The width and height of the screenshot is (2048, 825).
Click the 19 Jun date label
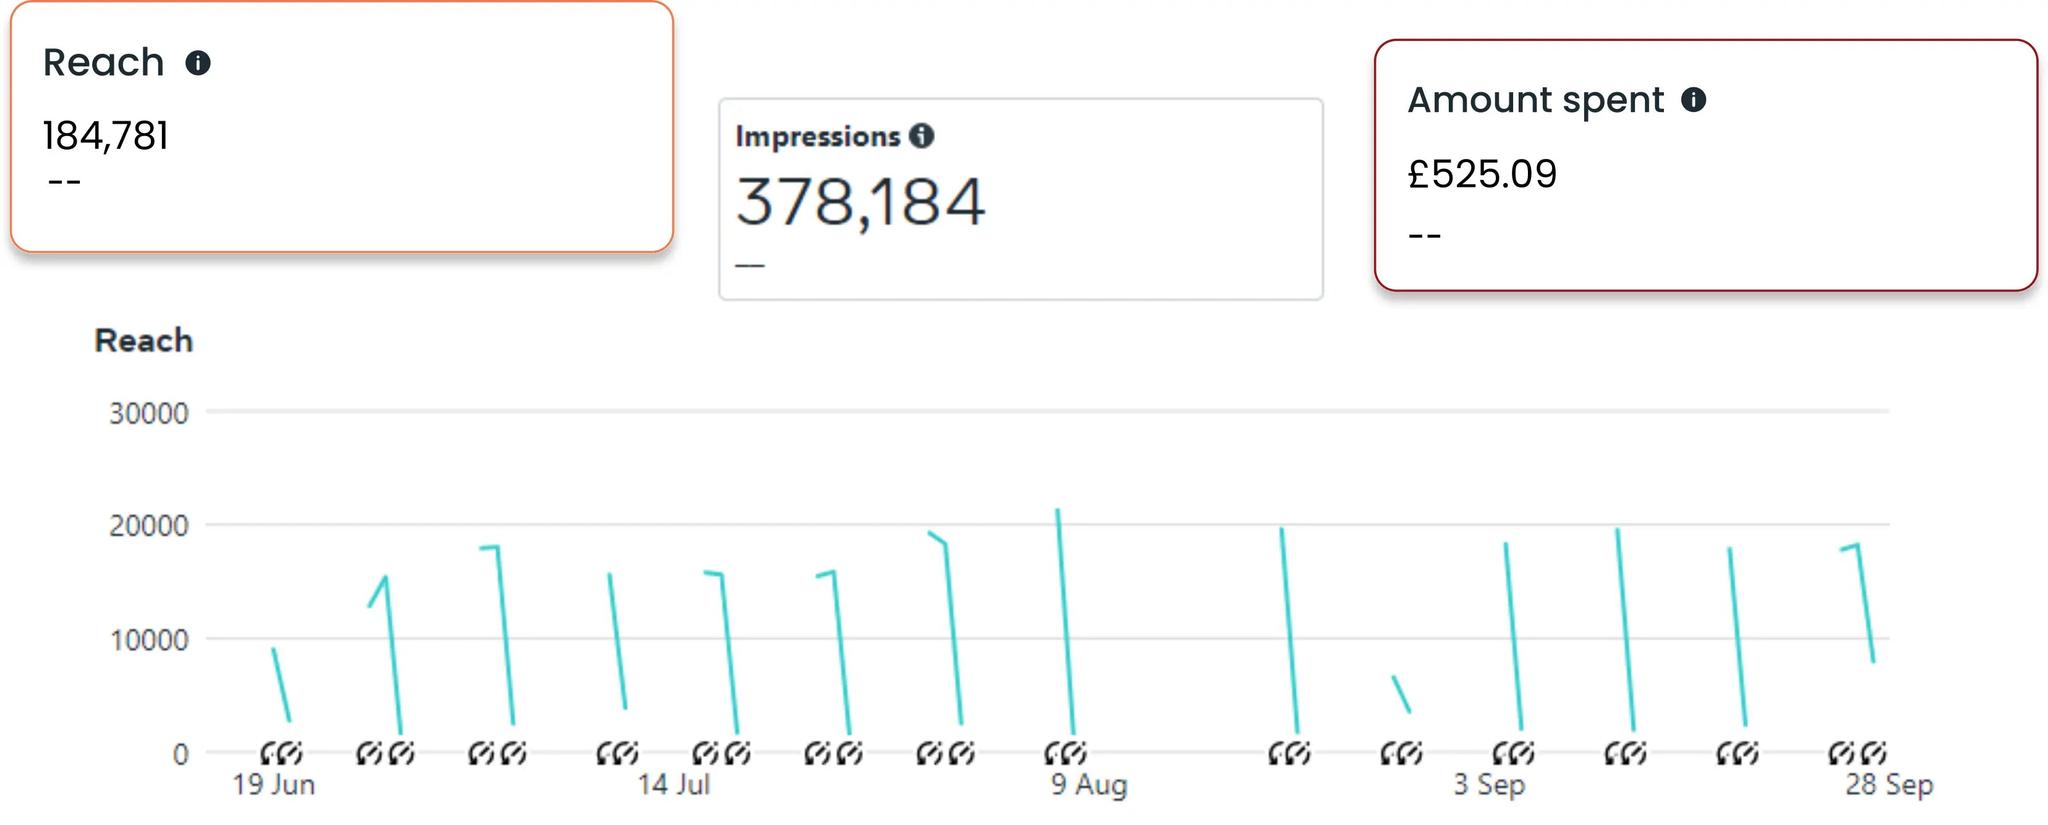tap(274, 785)
